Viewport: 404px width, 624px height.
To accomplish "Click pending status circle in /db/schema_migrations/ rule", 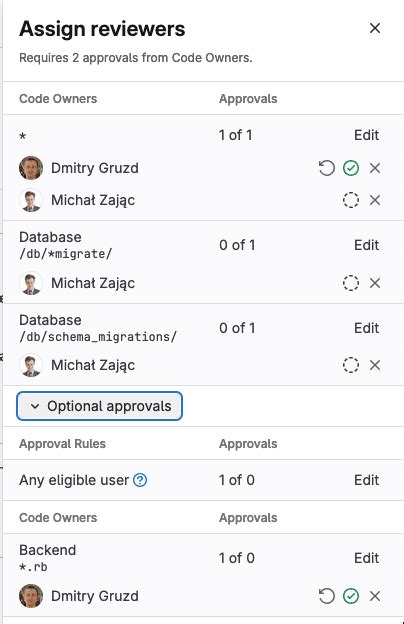I will pos(351,365).
